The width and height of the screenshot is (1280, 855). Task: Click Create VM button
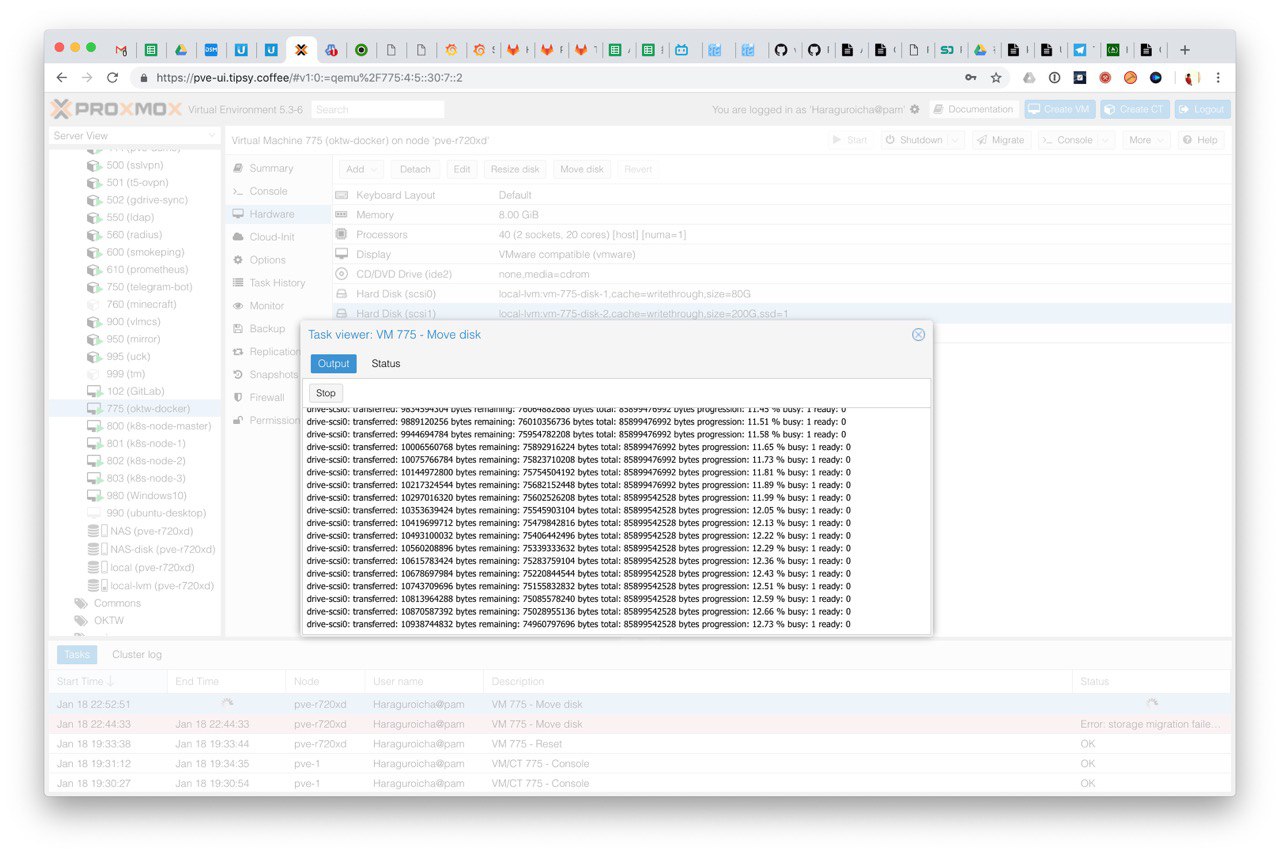pos(1059,109)
